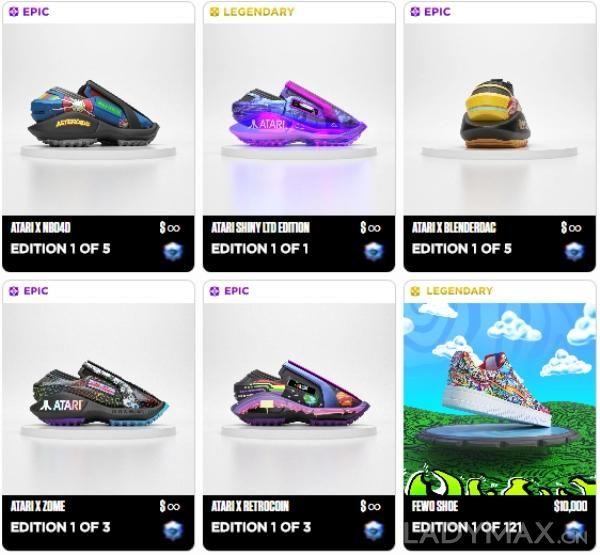Click the gem icon on Atari Shiny Ltd Edition card
This screenshot has height=555, width=600.
point(373,252)
